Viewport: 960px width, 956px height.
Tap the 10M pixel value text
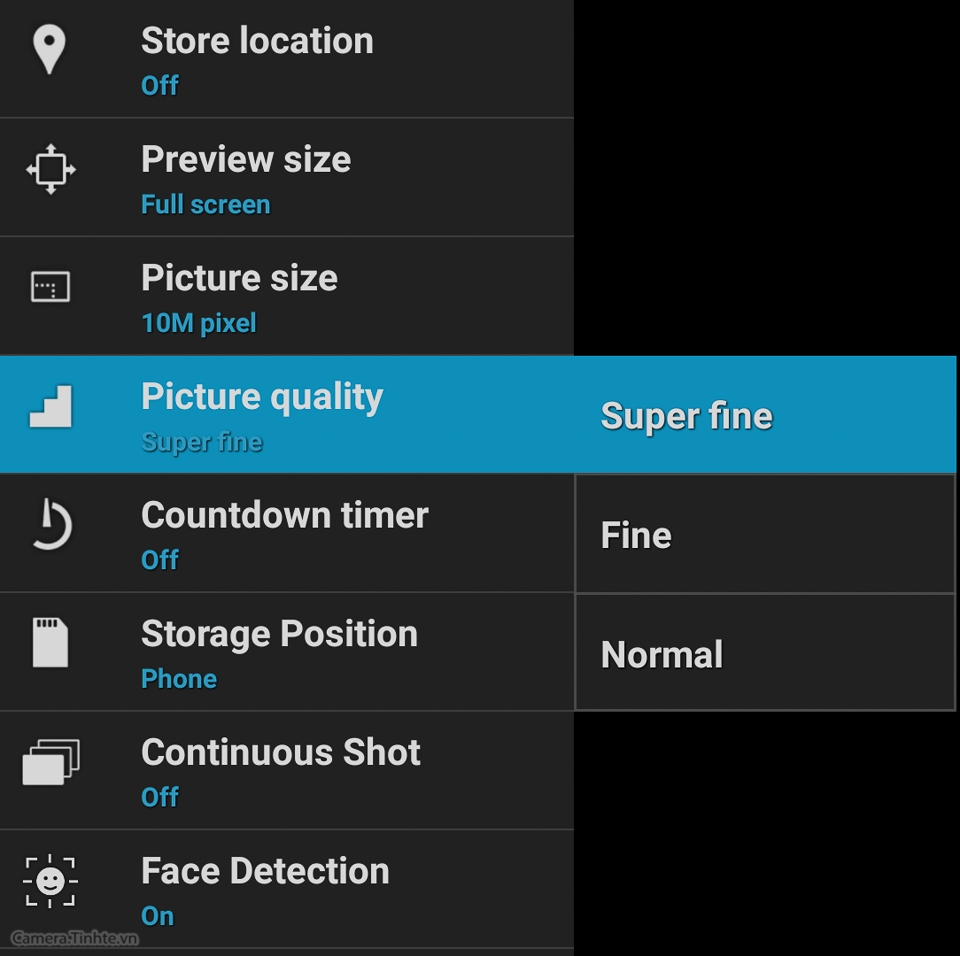click(x=198, y=323)
